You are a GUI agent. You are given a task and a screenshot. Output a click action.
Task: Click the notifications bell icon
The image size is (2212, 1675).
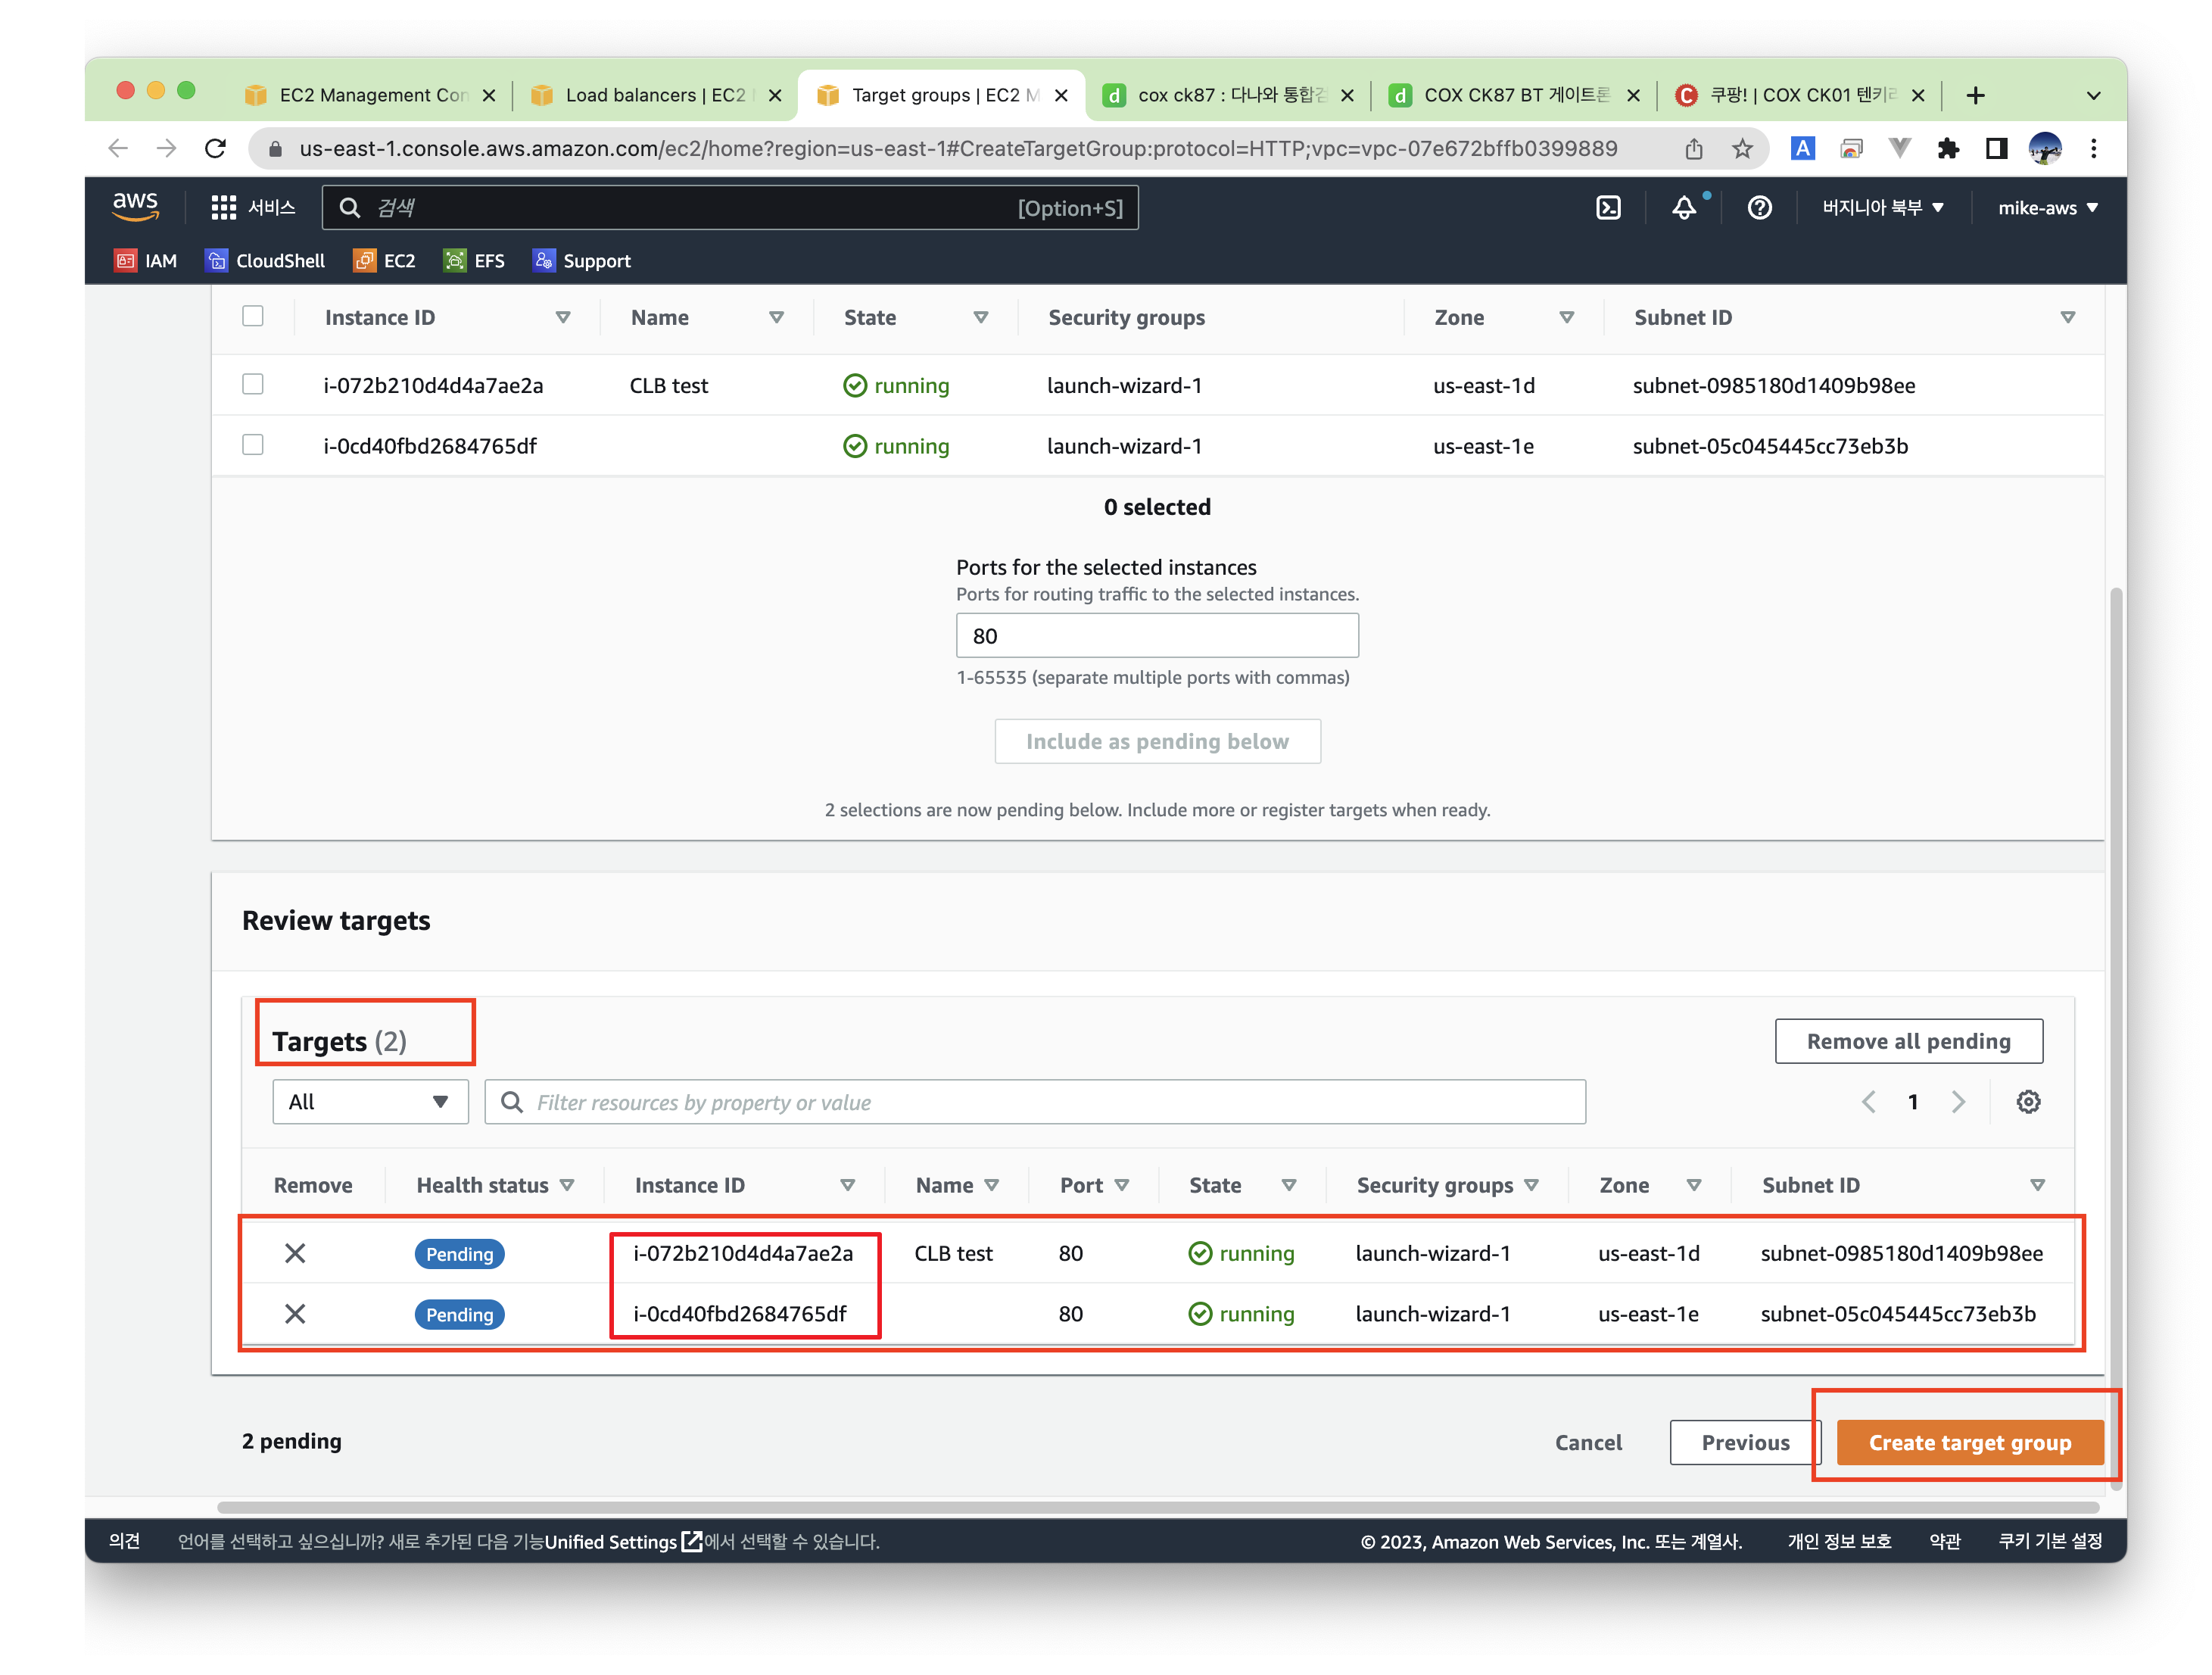click(x=1684, y=208)
